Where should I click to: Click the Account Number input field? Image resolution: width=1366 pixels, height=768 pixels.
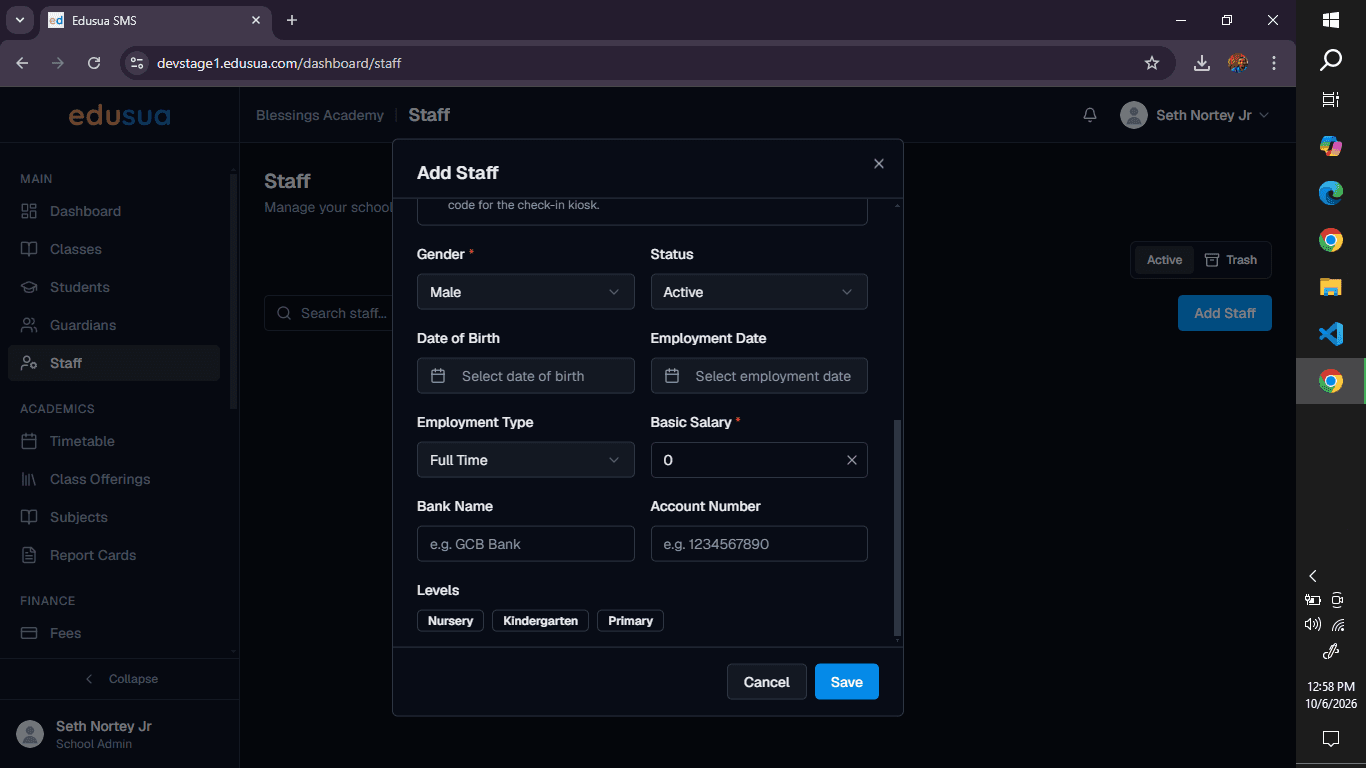(759, 544)
